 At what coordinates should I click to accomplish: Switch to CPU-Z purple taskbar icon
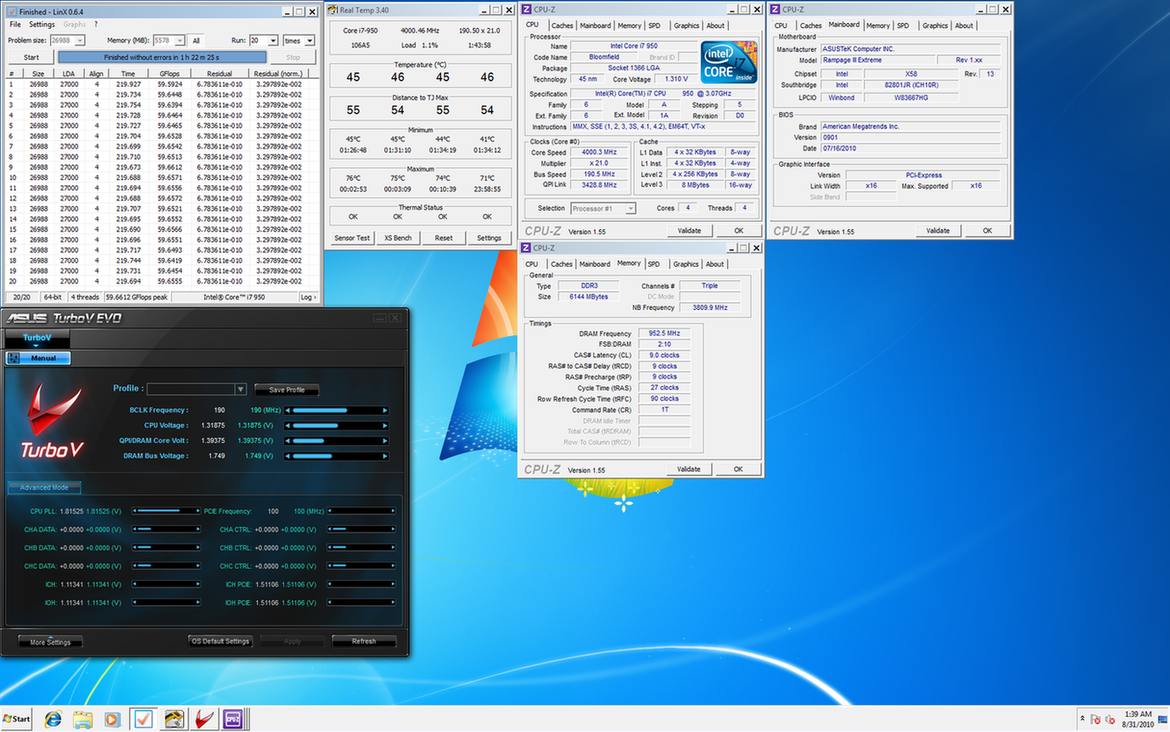tap(233, 719)
